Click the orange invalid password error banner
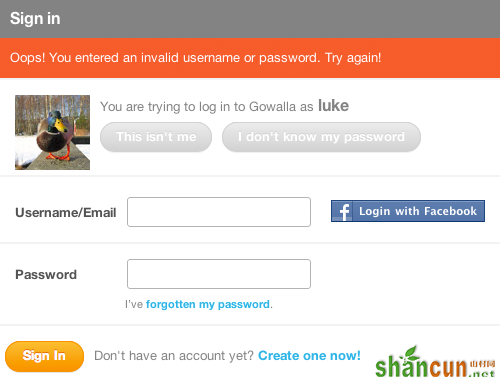The height and width of the screenshot is (384, 500). (x=250, y=58)
